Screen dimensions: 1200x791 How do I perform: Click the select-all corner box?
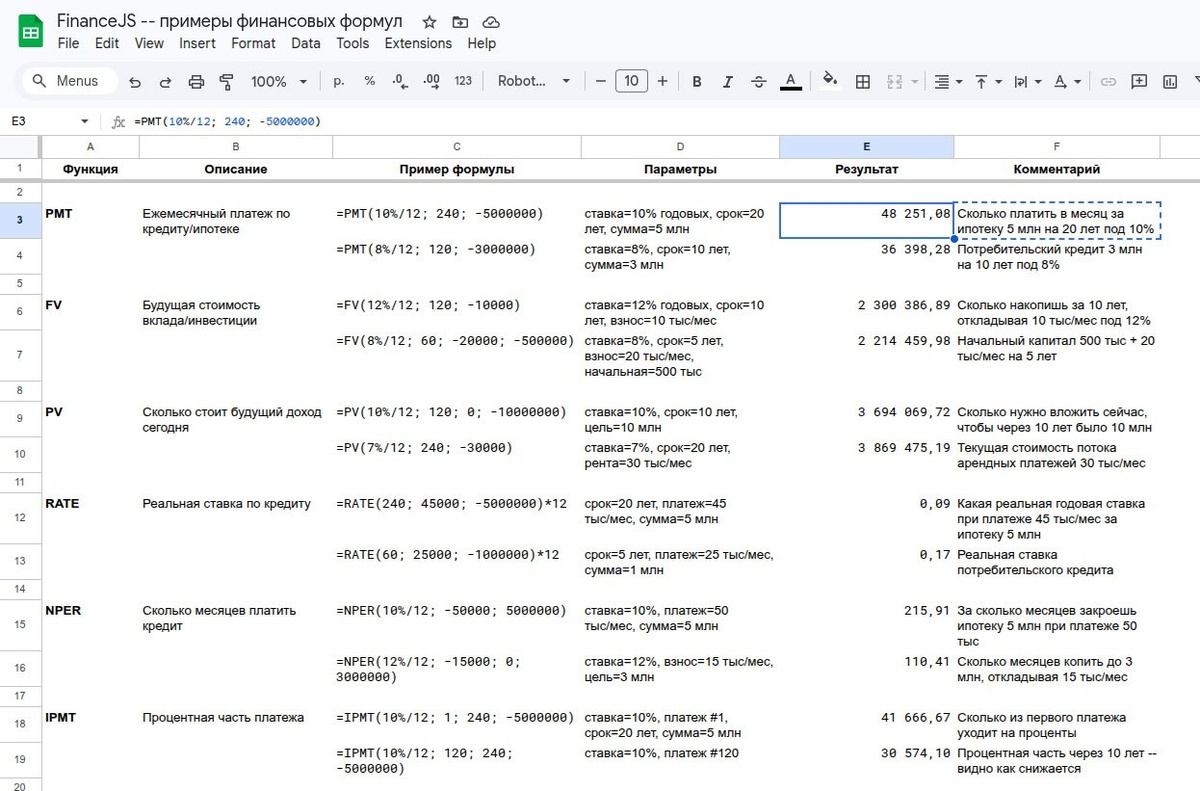point(20,147)
